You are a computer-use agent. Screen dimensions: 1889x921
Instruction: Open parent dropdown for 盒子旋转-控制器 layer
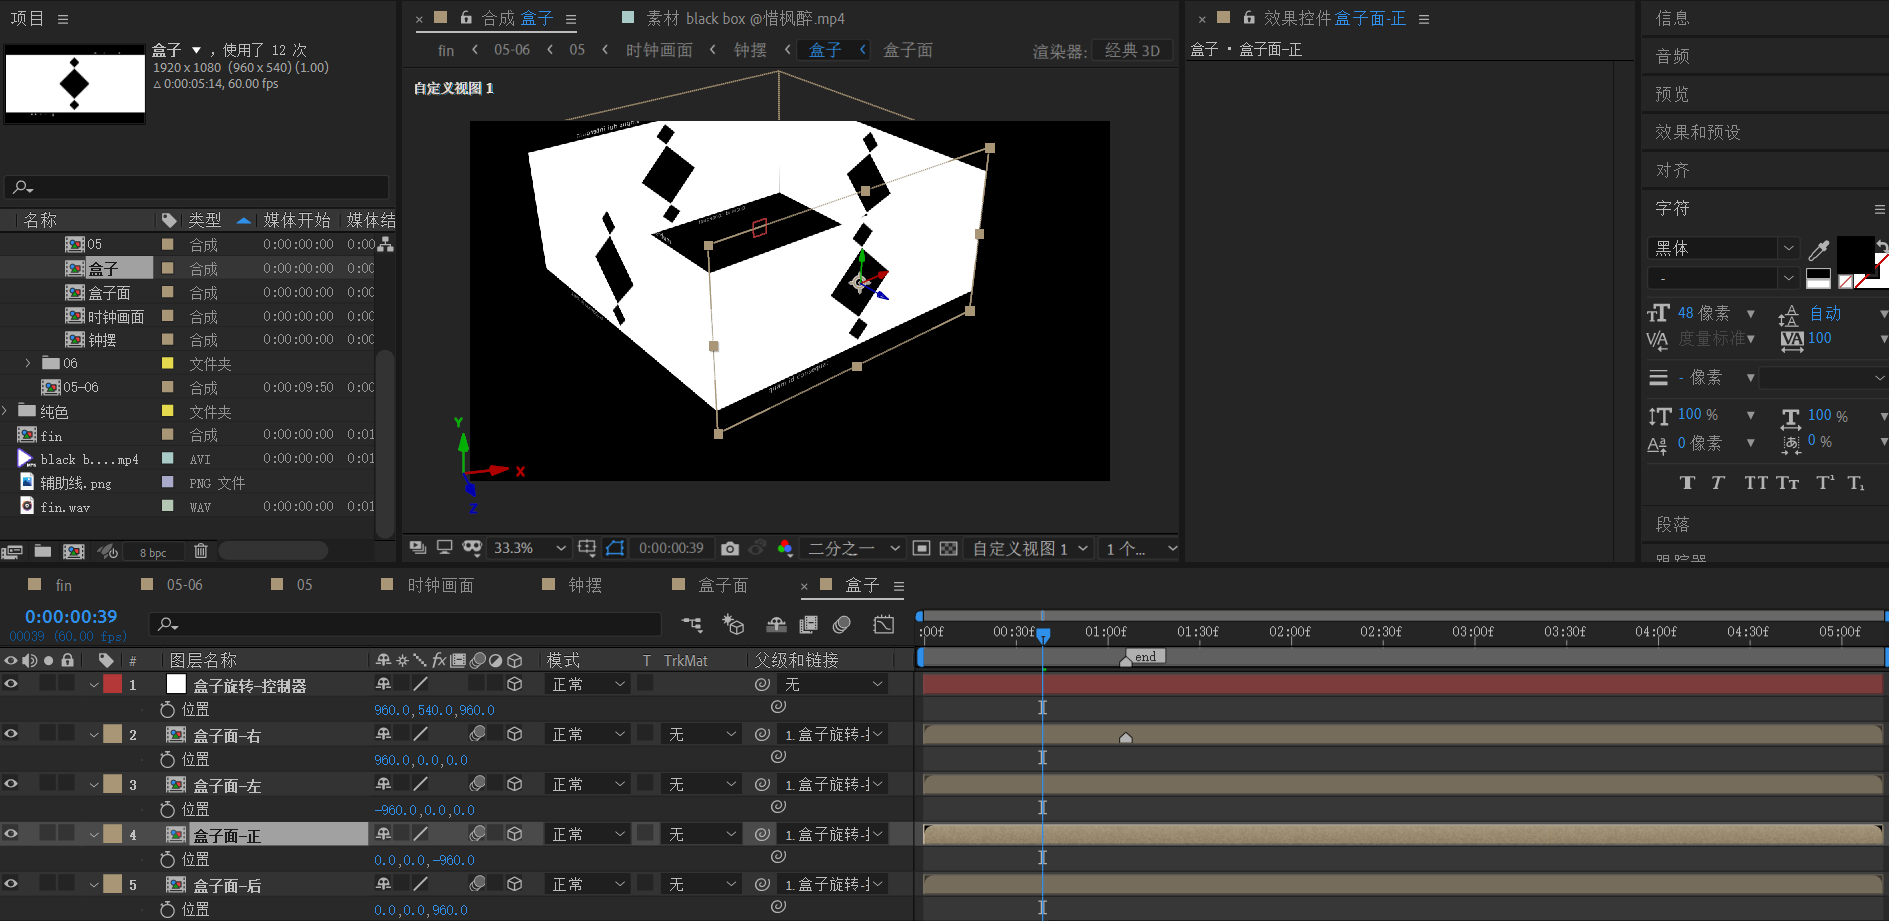click(x=834, y=684)
